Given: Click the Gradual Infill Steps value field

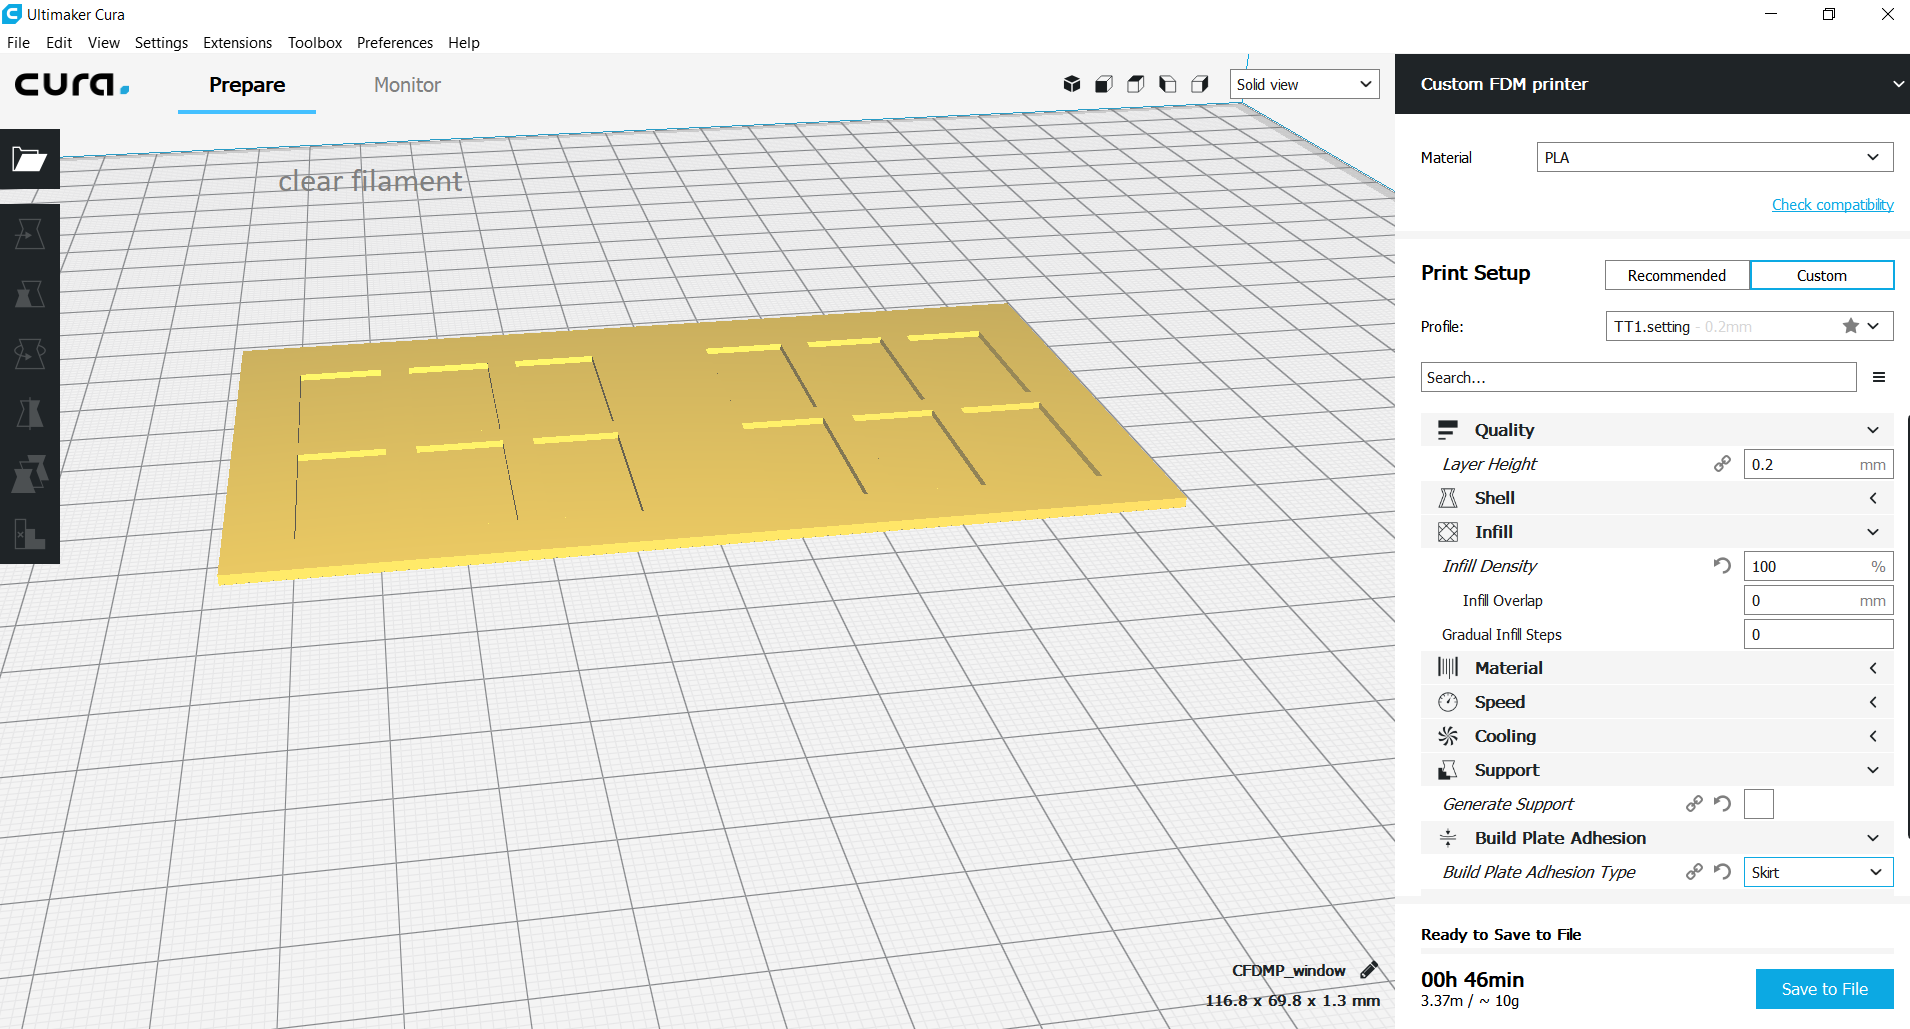Looking at the screenshot, I should (1819, 634).
